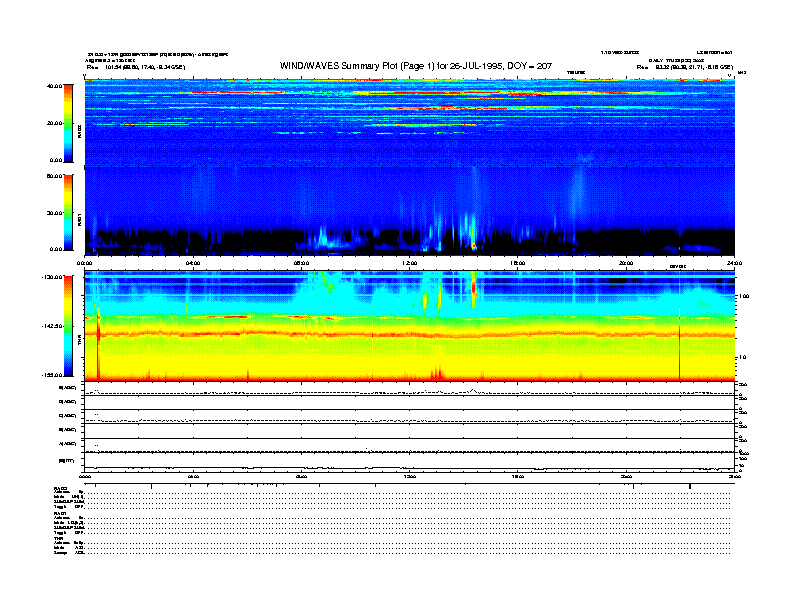
Task: Click the 60.00 color scale label
Action: 54,176
